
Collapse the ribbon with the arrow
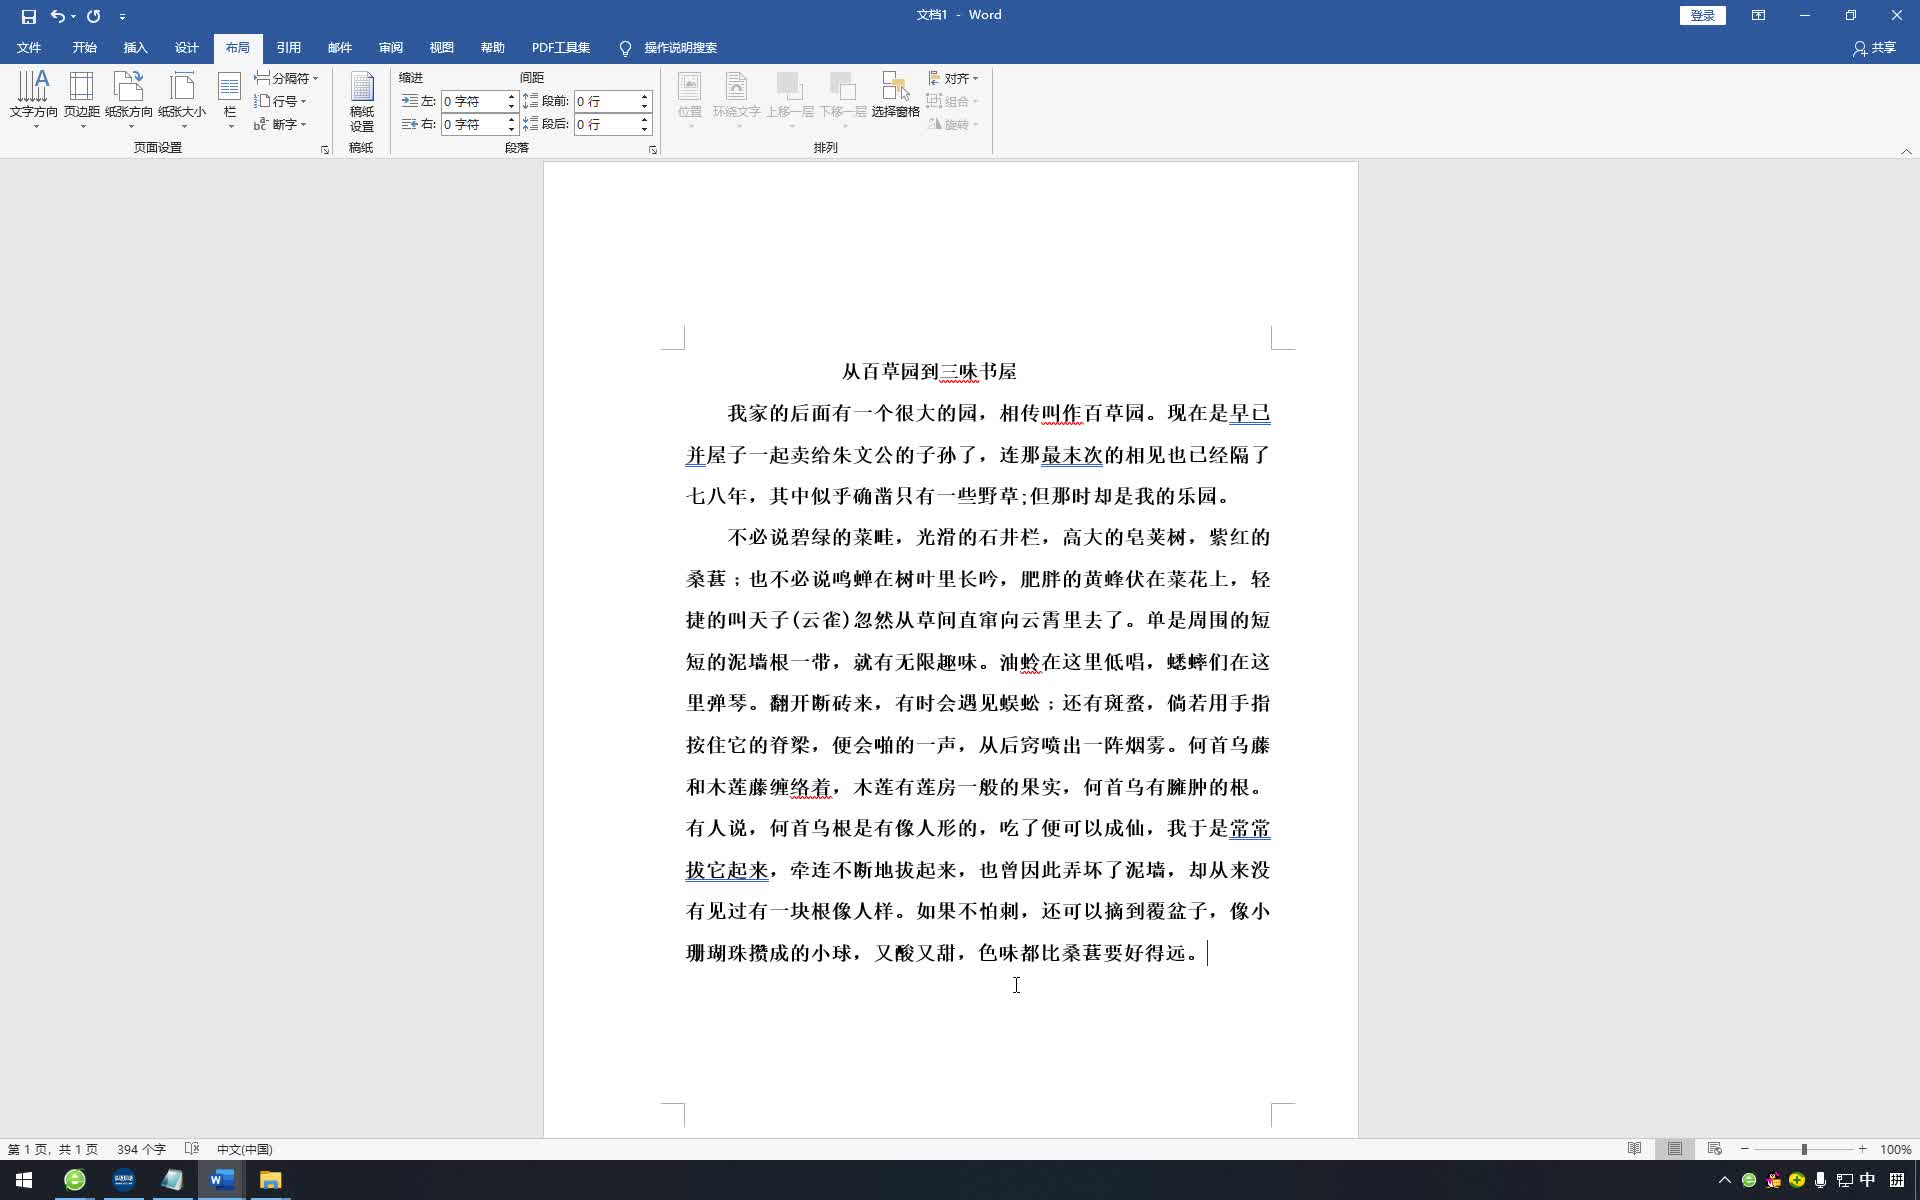1906,151
